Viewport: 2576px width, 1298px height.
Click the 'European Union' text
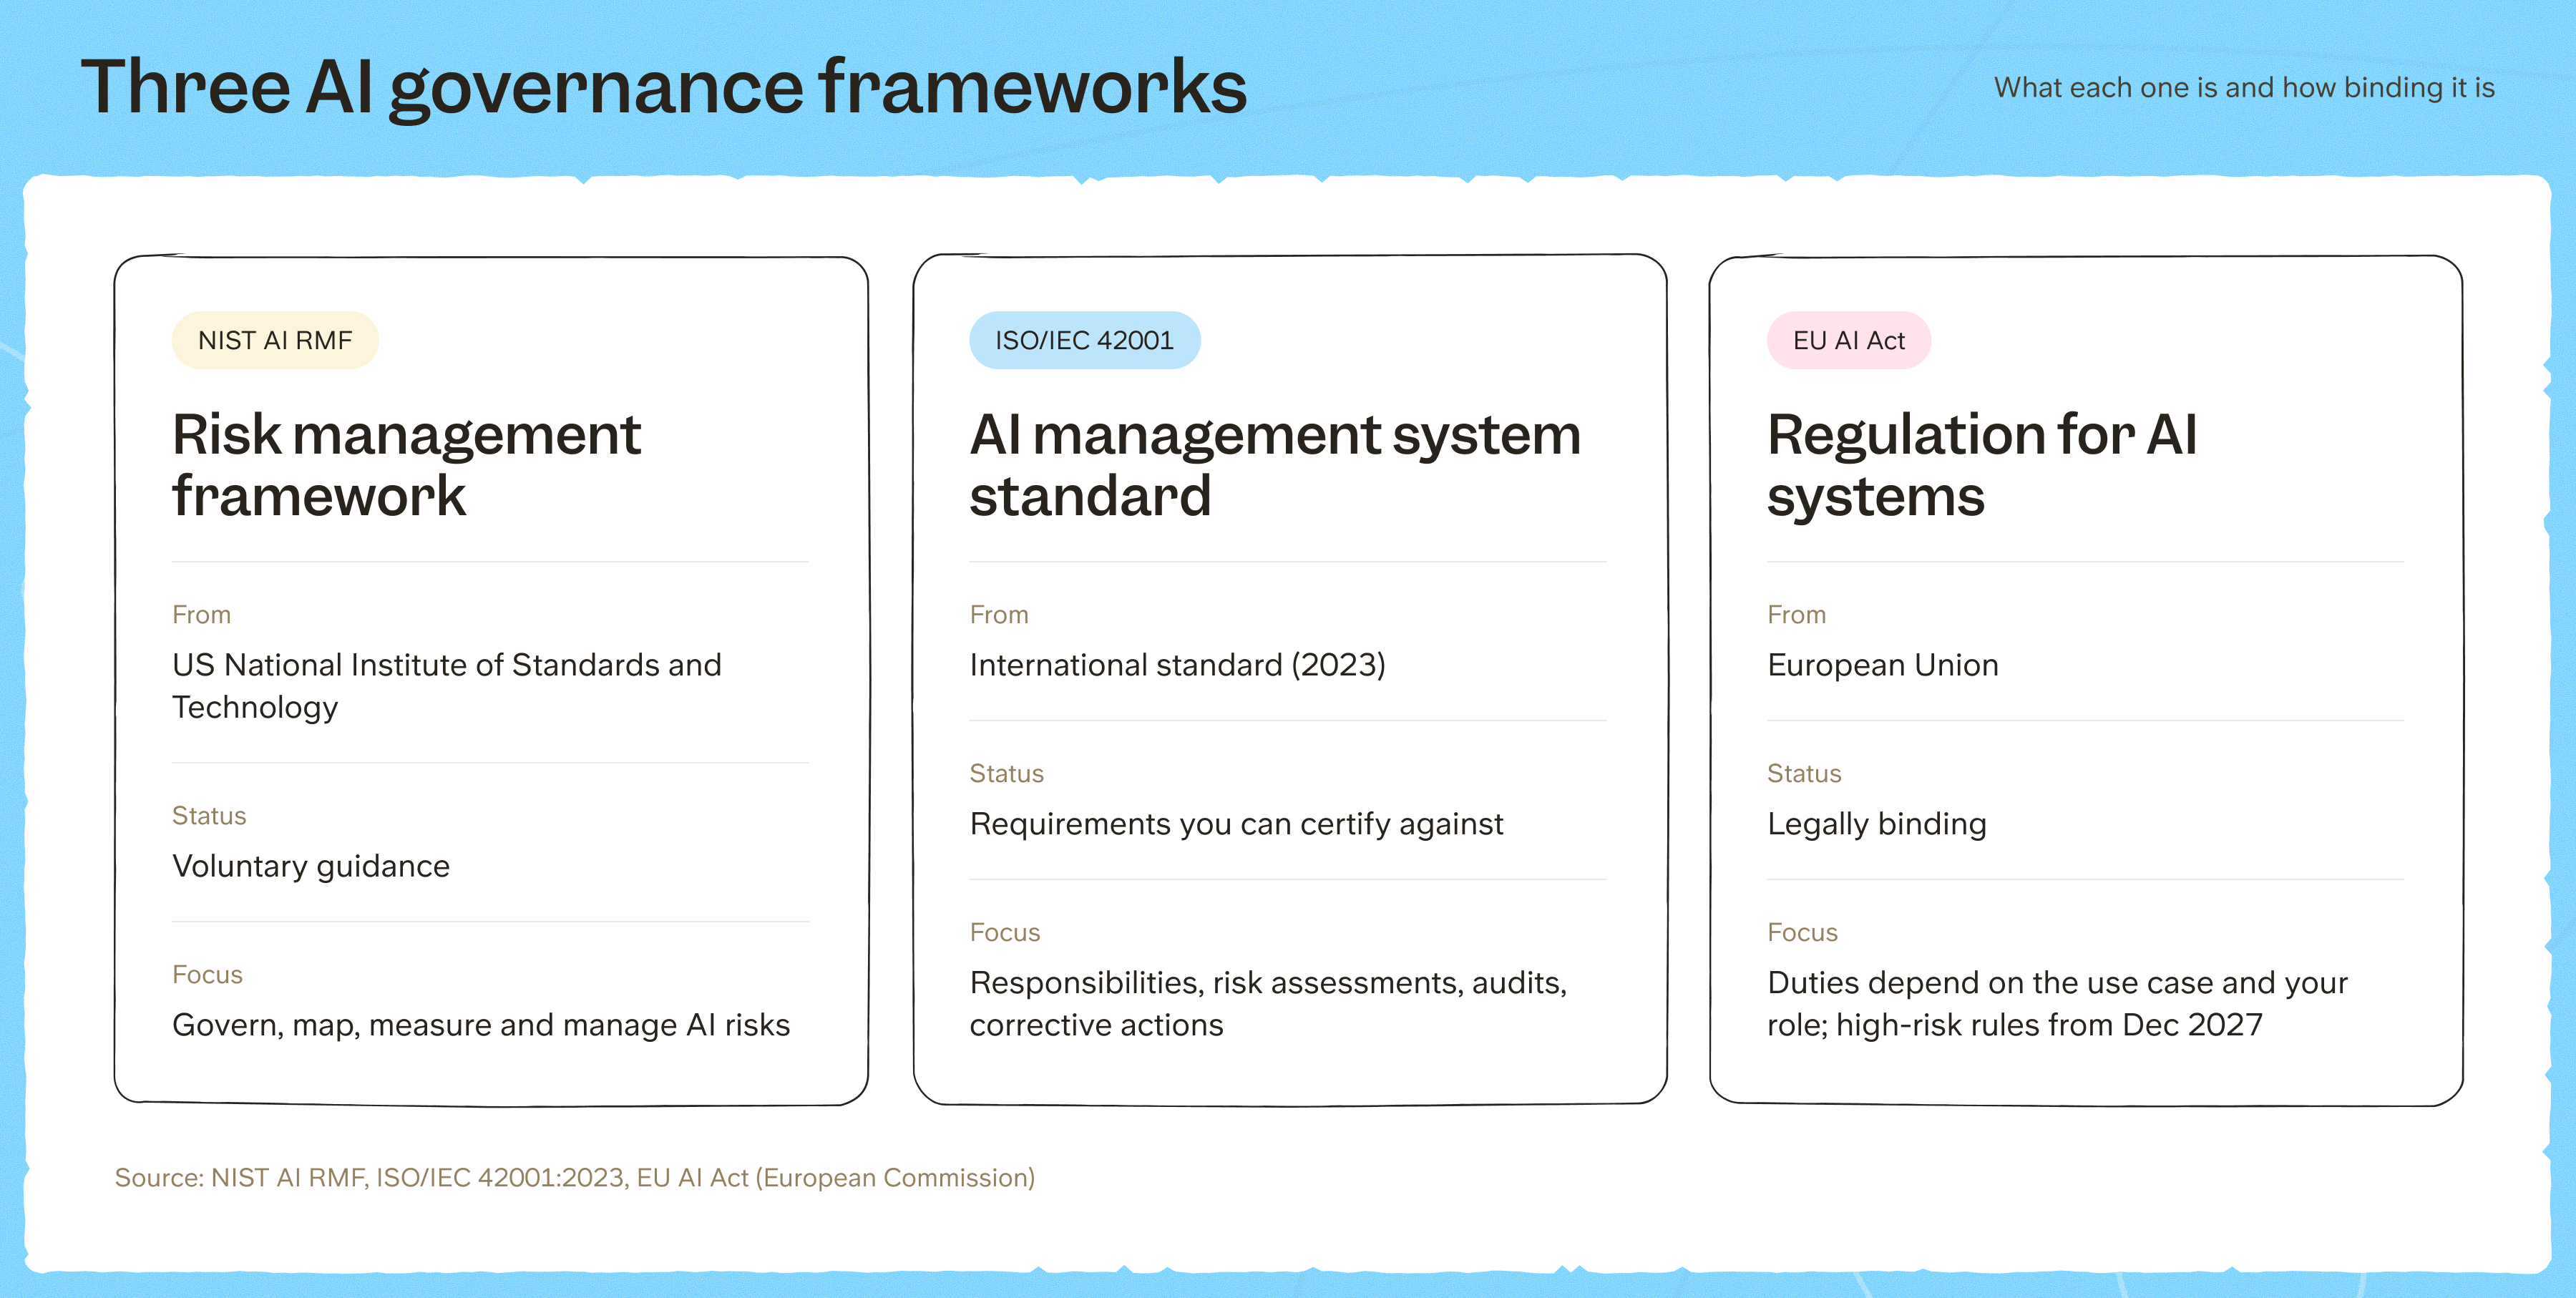[x=1882, y=665]
